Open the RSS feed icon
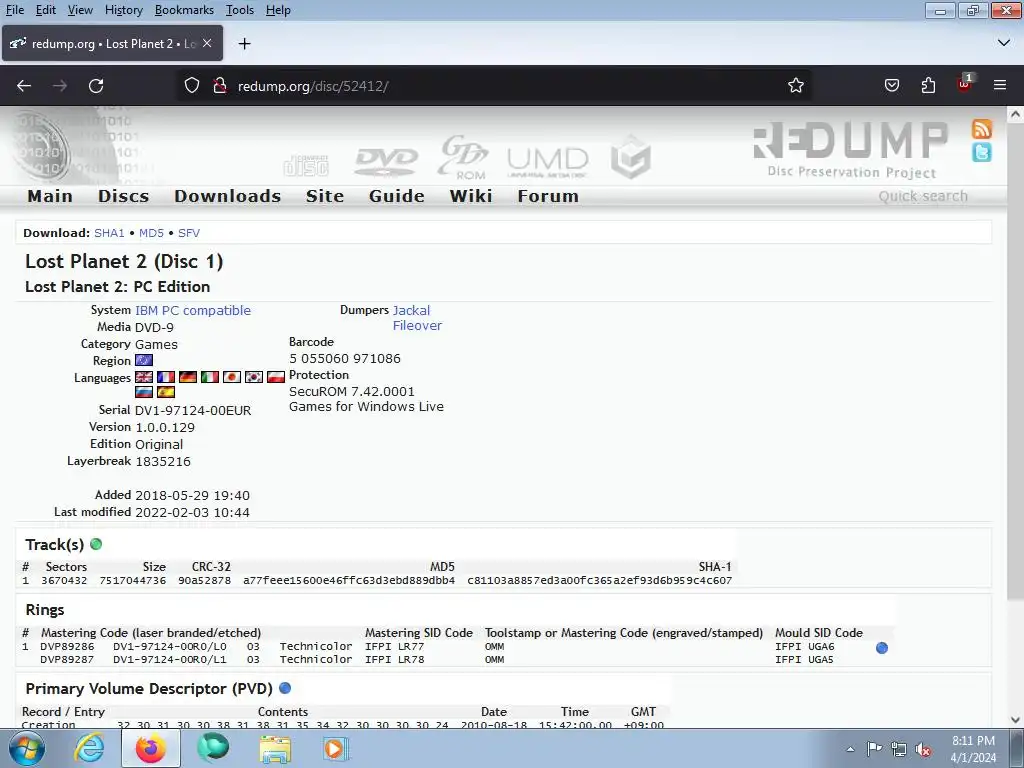1024x768 pixels. [x=982, y=129]
